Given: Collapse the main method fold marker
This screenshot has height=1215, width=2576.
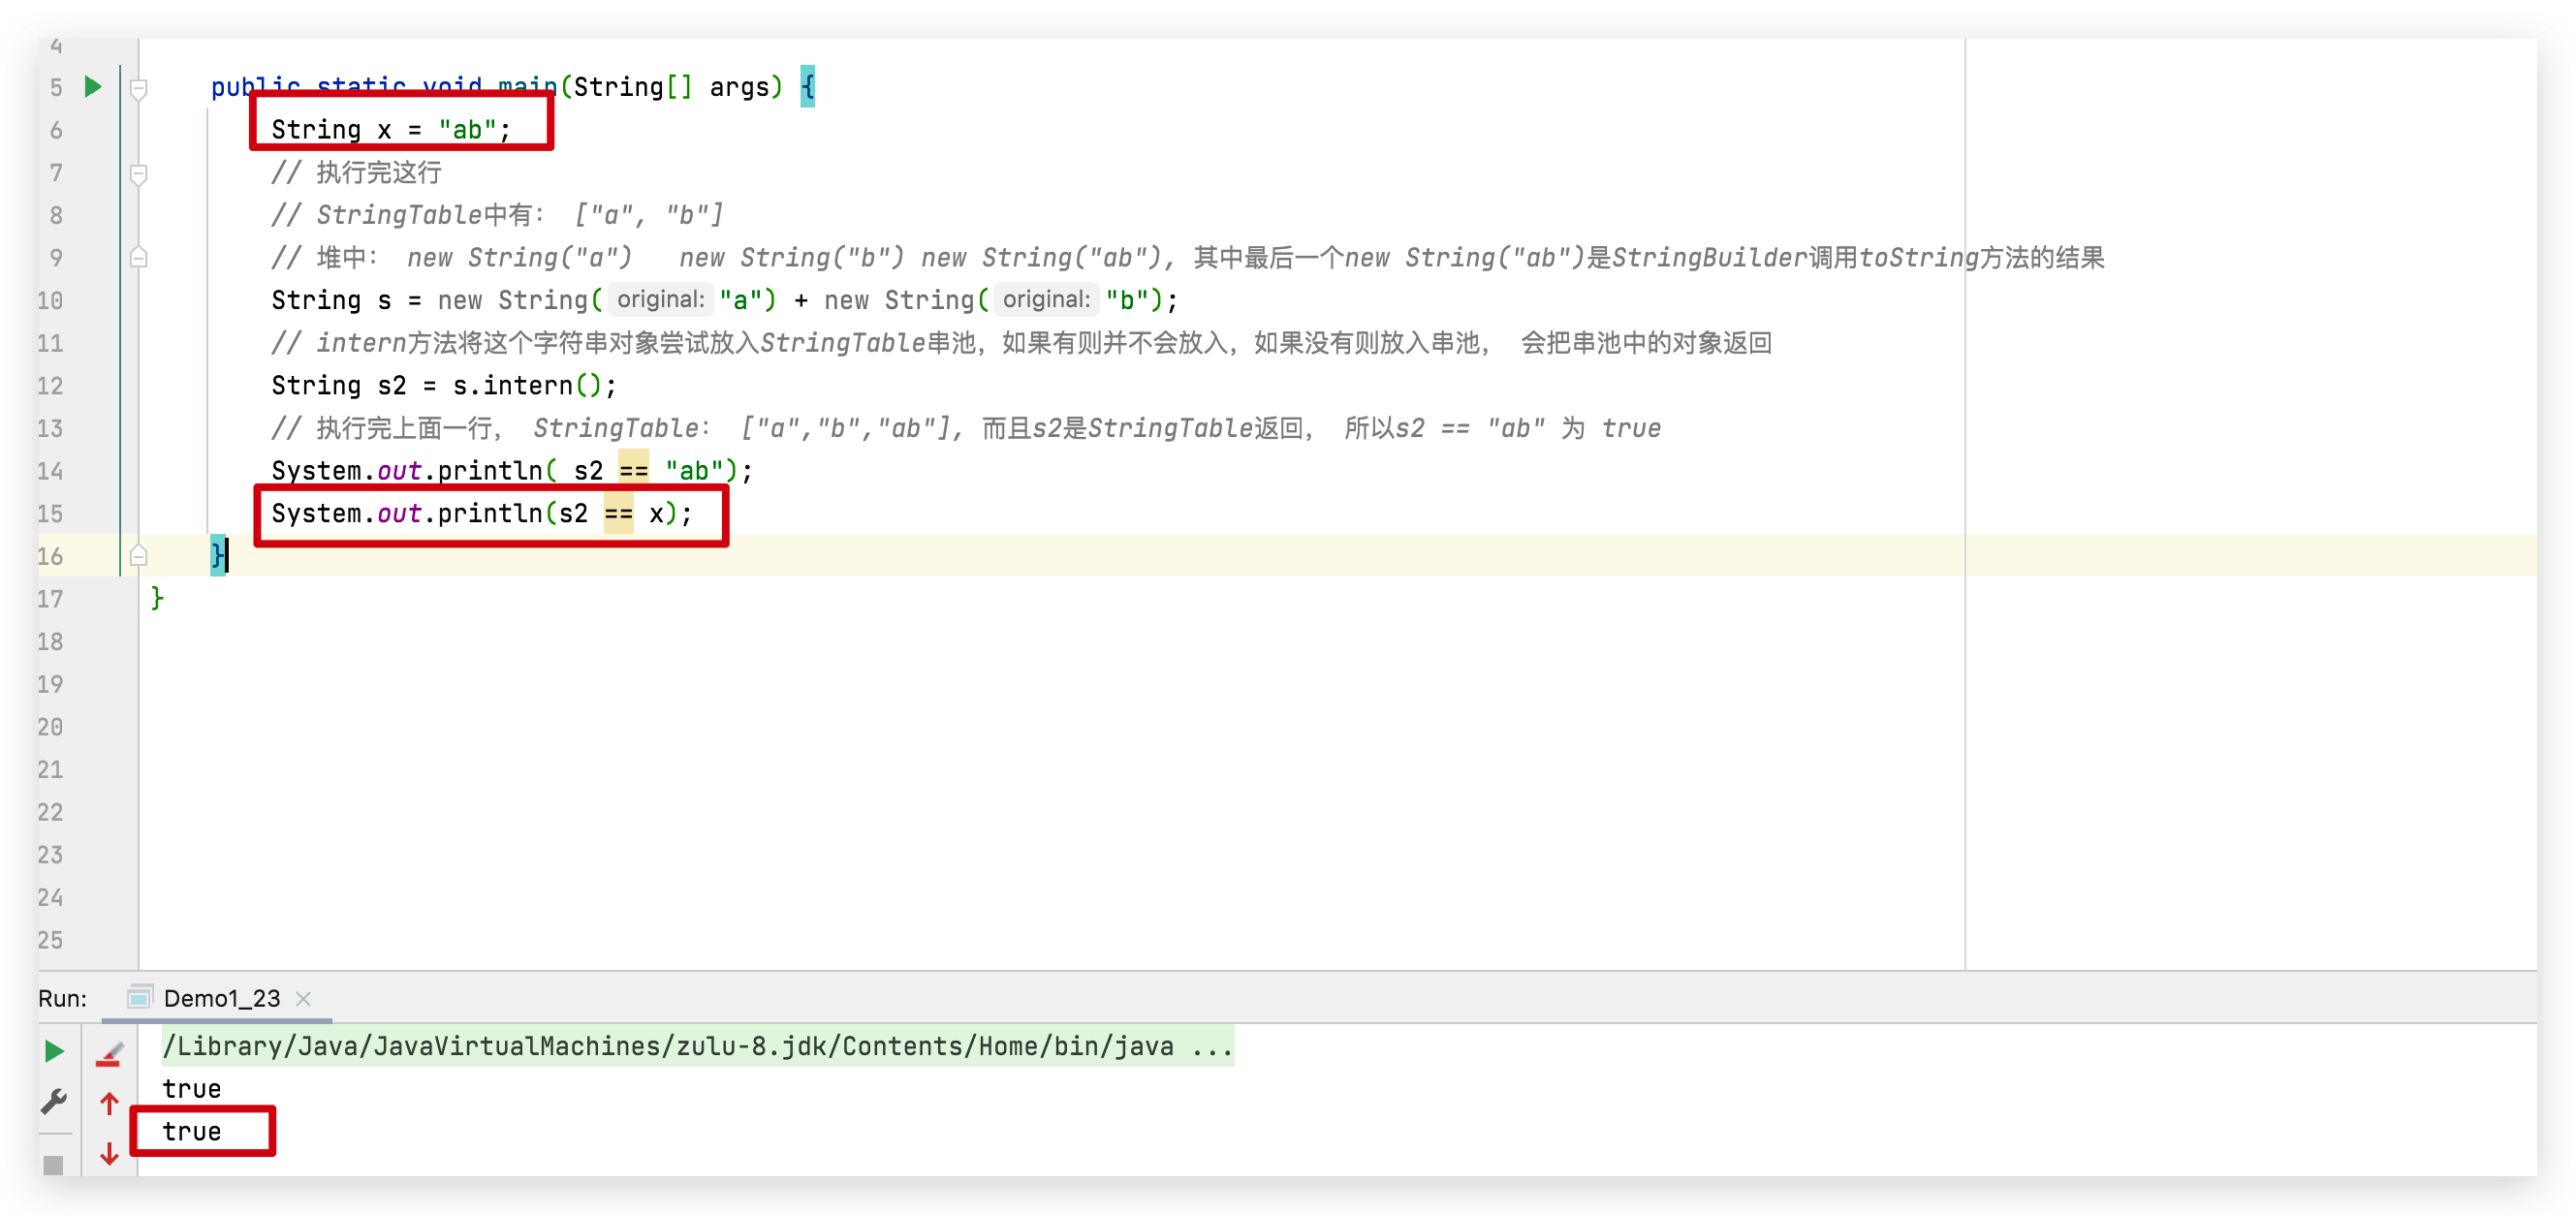Looking at the screenshot, I should (139, 88).
